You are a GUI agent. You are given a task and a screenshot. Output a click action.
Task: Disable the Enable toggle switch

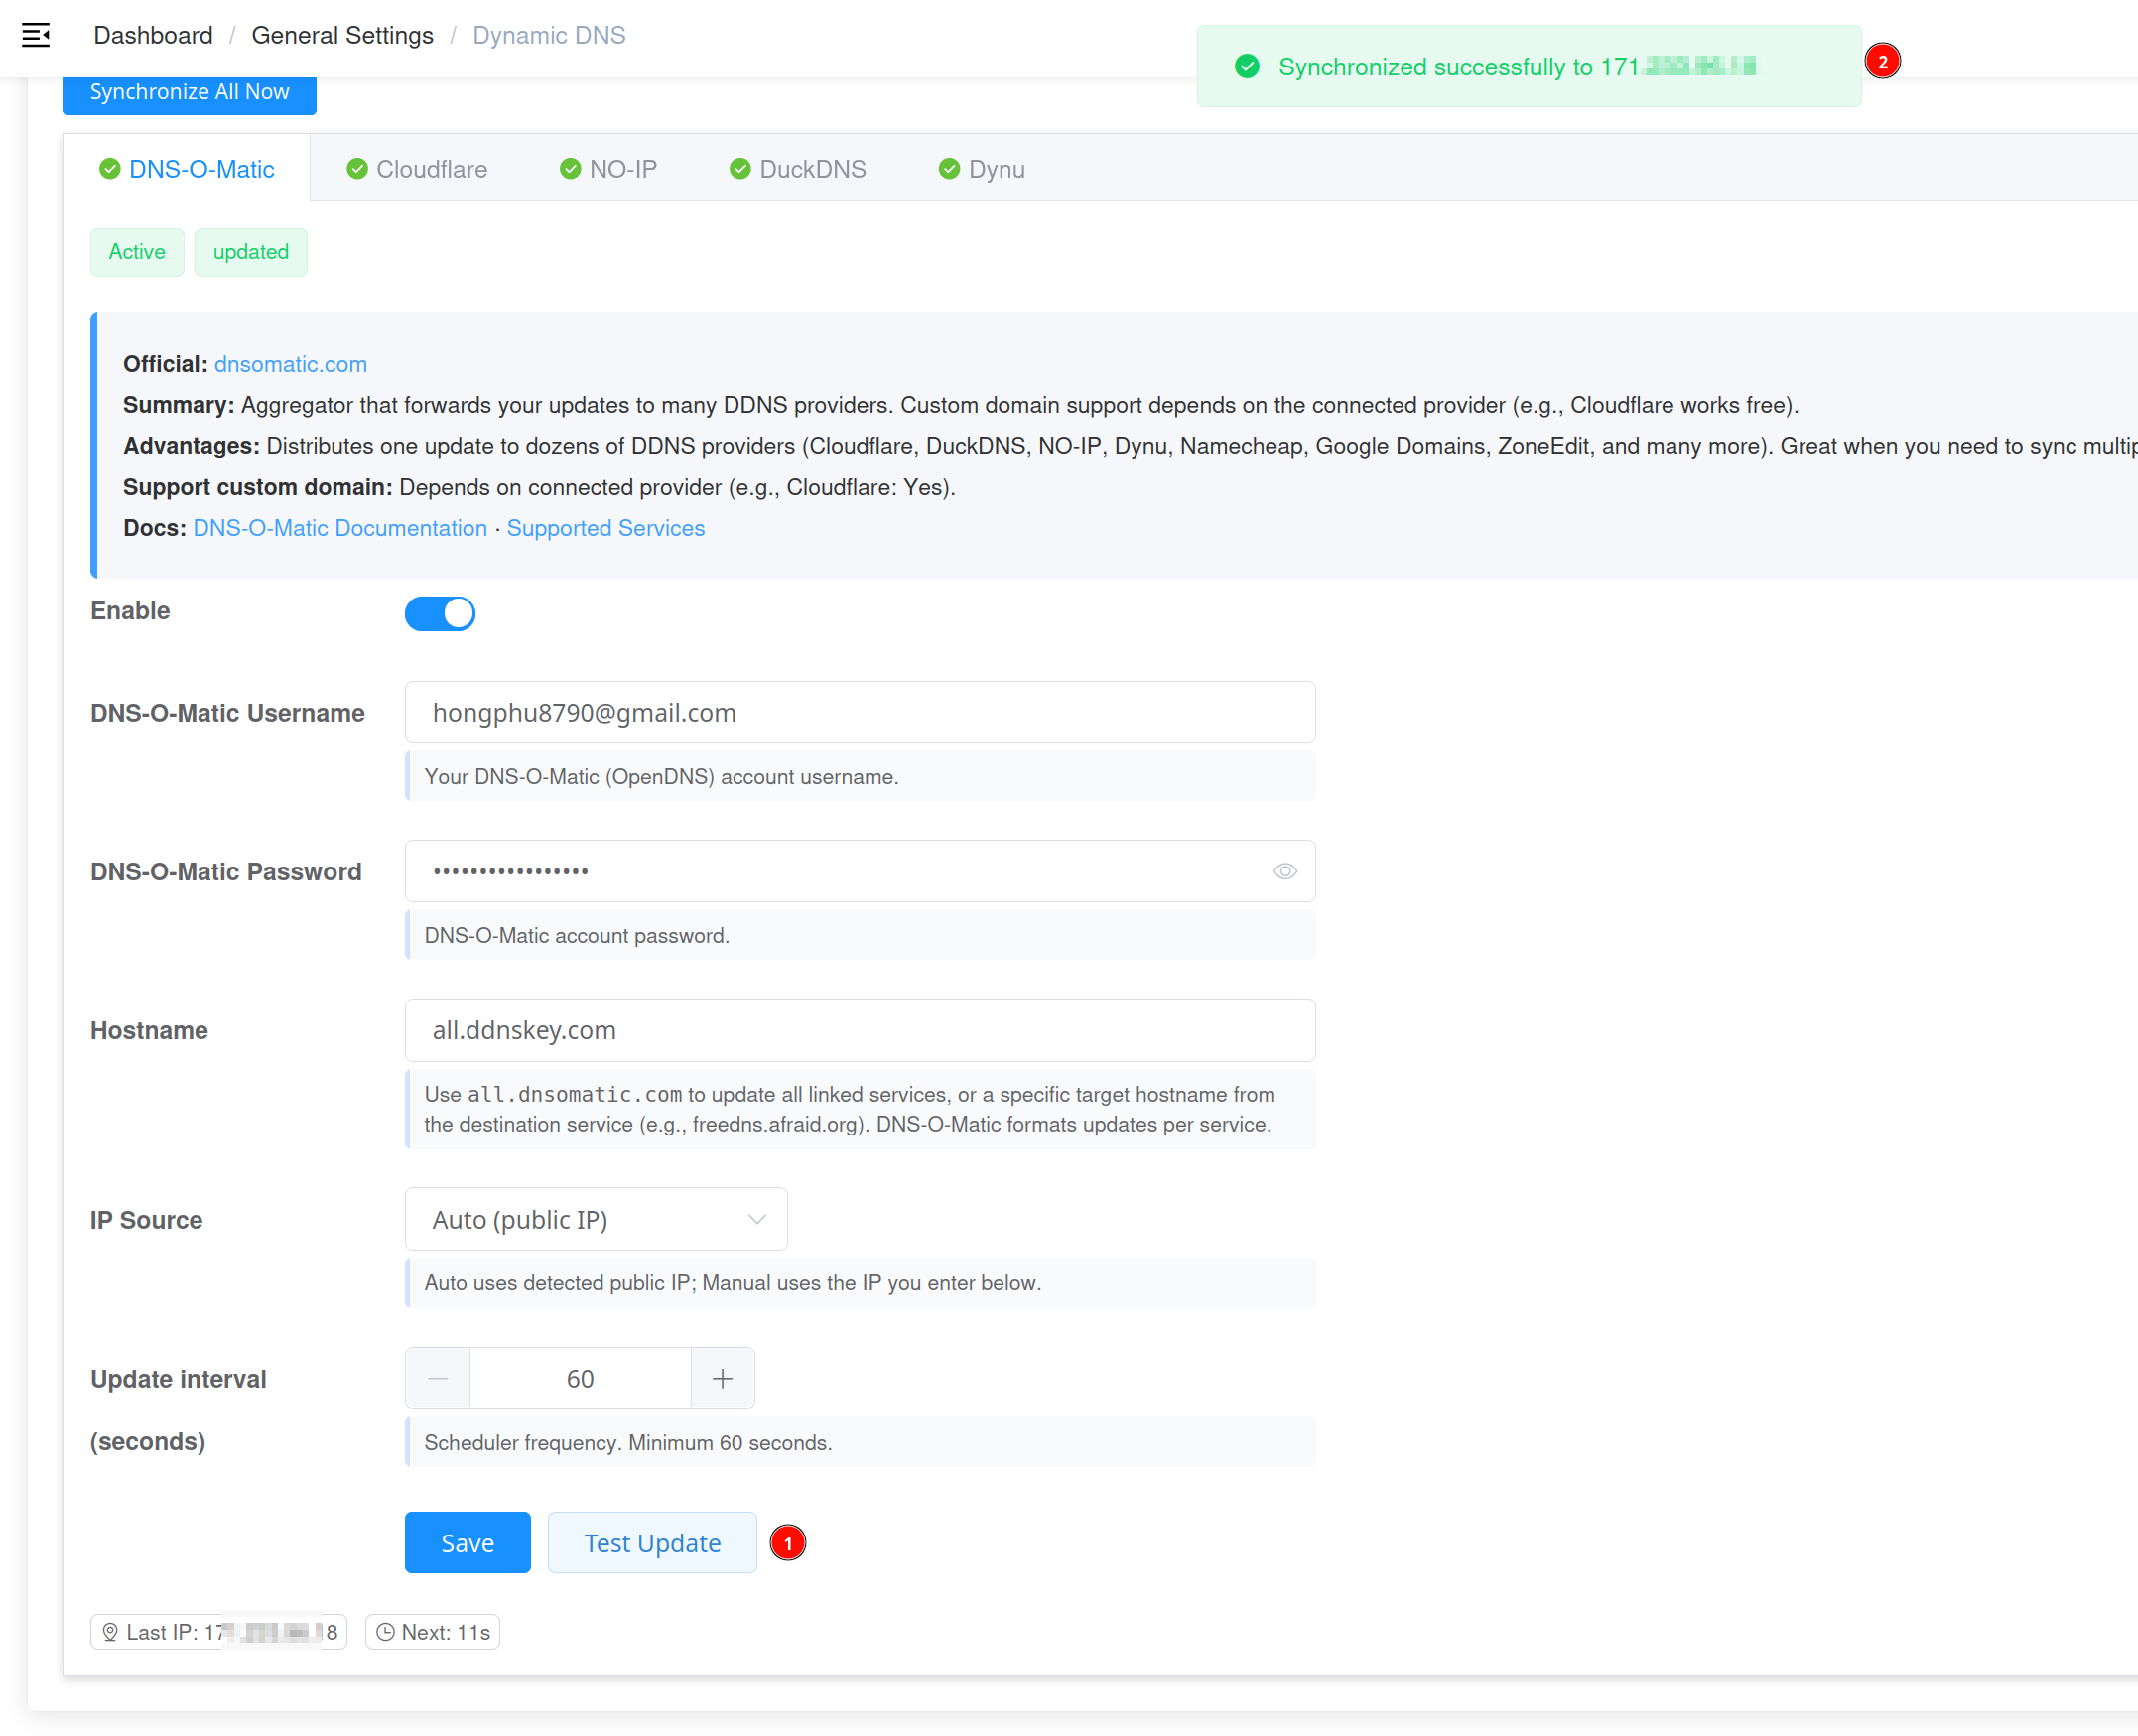tap(440, 613)
